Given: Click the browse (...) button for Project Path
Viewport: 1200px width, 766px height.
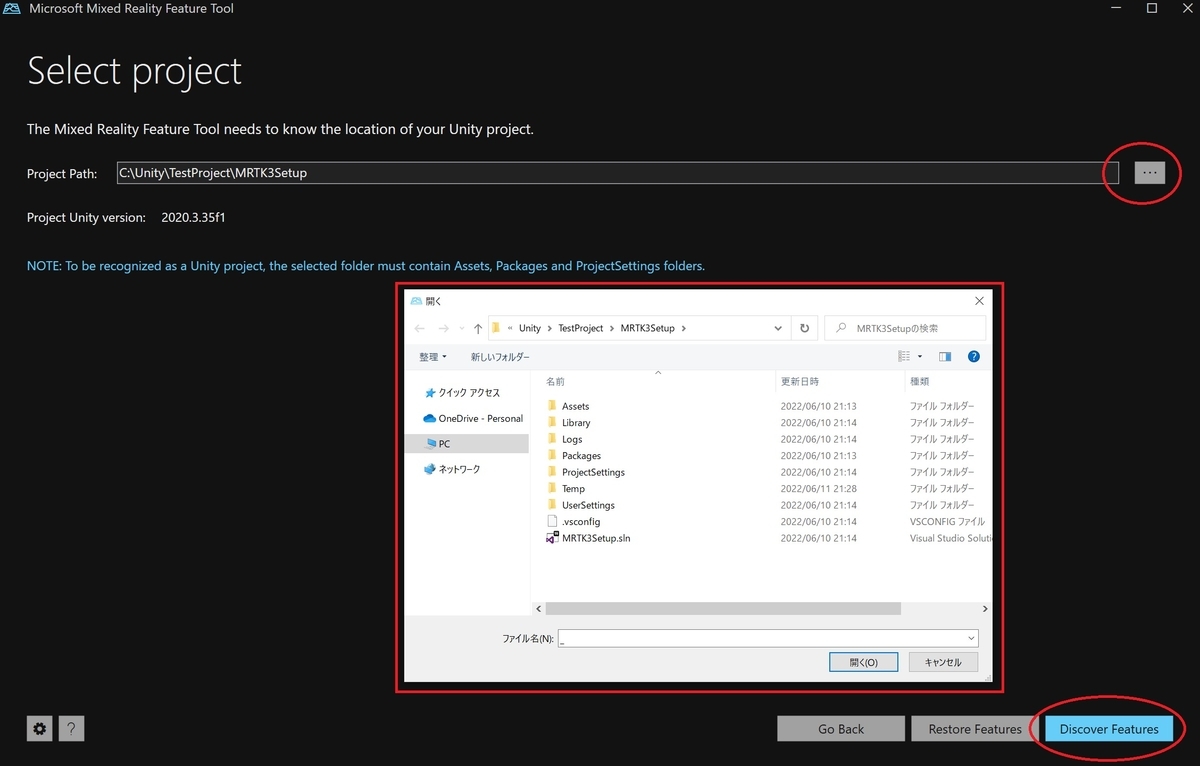Looking at the screenshot, I should click(1150, 173).
